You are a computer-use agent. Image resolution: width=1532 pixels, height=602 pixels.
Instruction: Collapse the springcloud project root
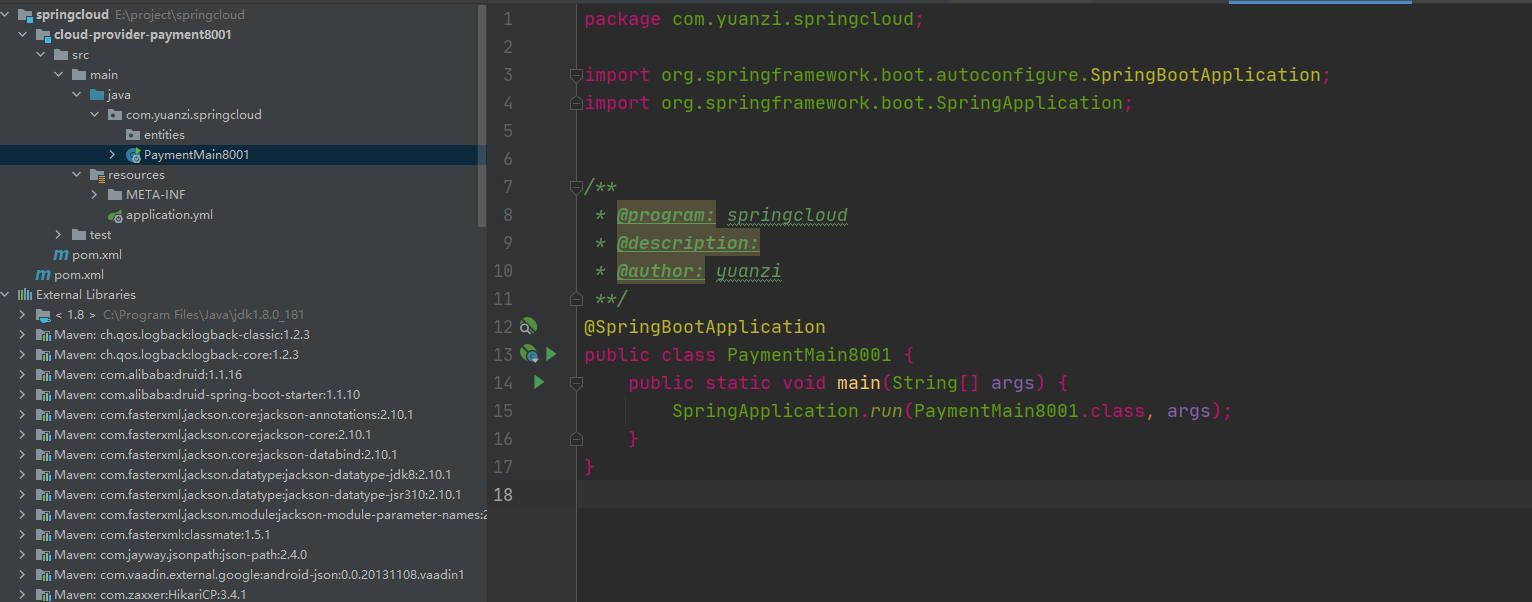coord(5,15)
